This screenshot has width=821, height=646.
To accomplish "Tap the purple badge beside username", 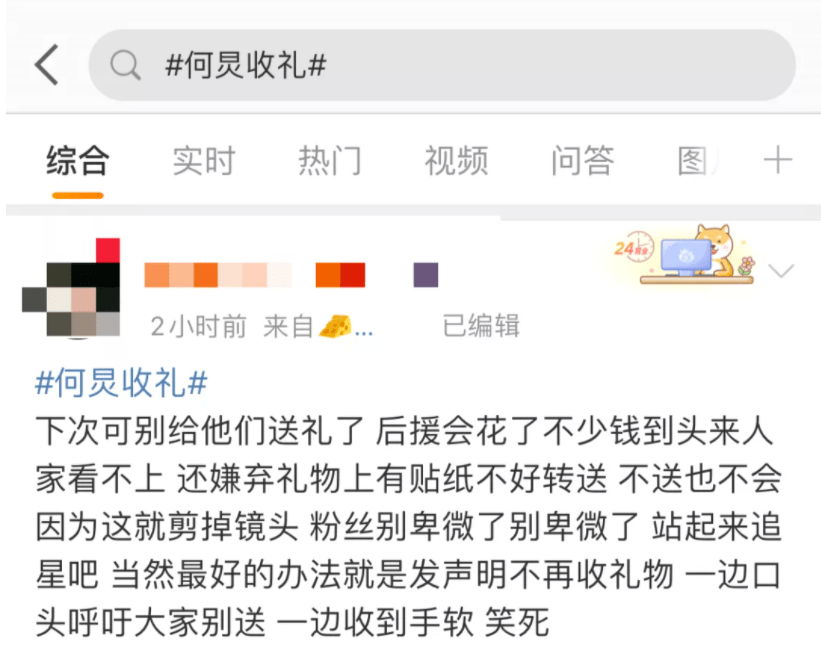I will coord(426,275).
